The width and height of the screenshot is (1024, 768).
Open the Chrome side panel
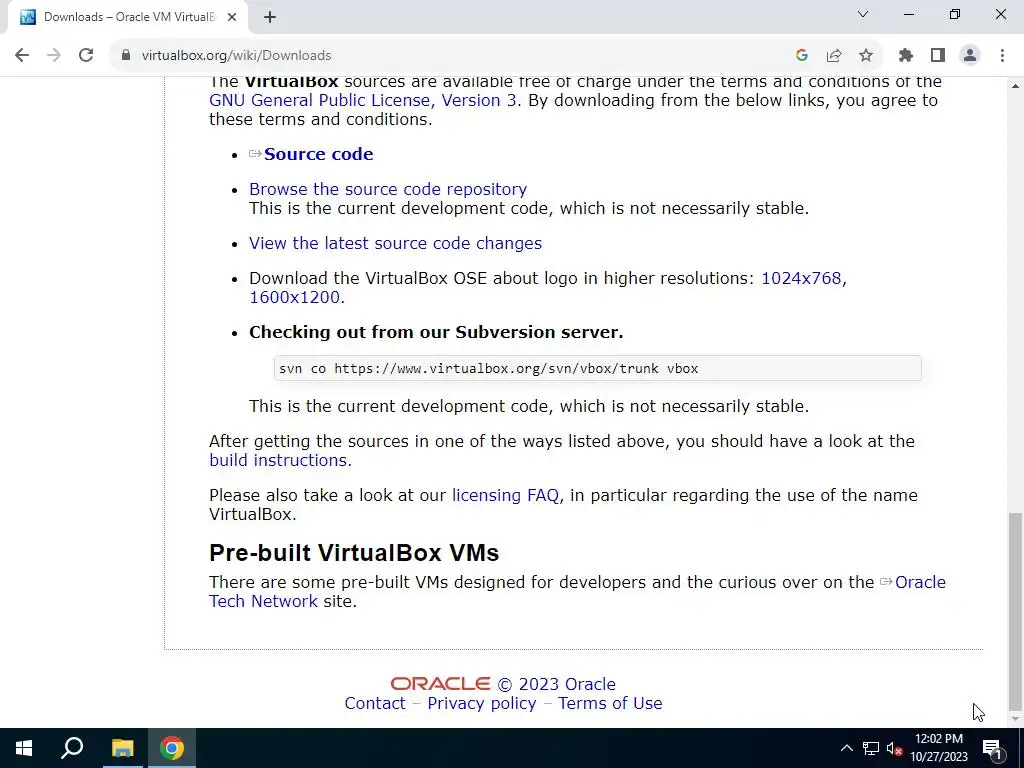[938, 56]
